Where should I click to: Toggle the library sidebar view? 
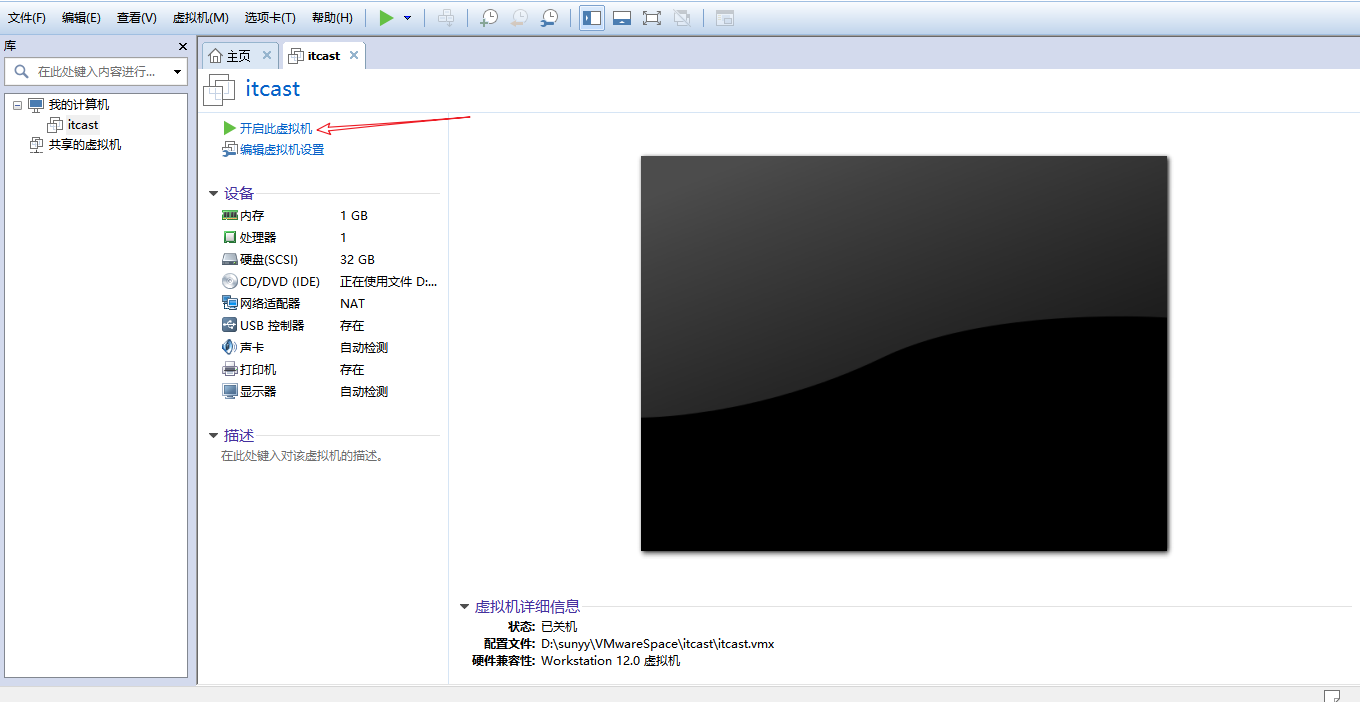(x=592, y=18)
